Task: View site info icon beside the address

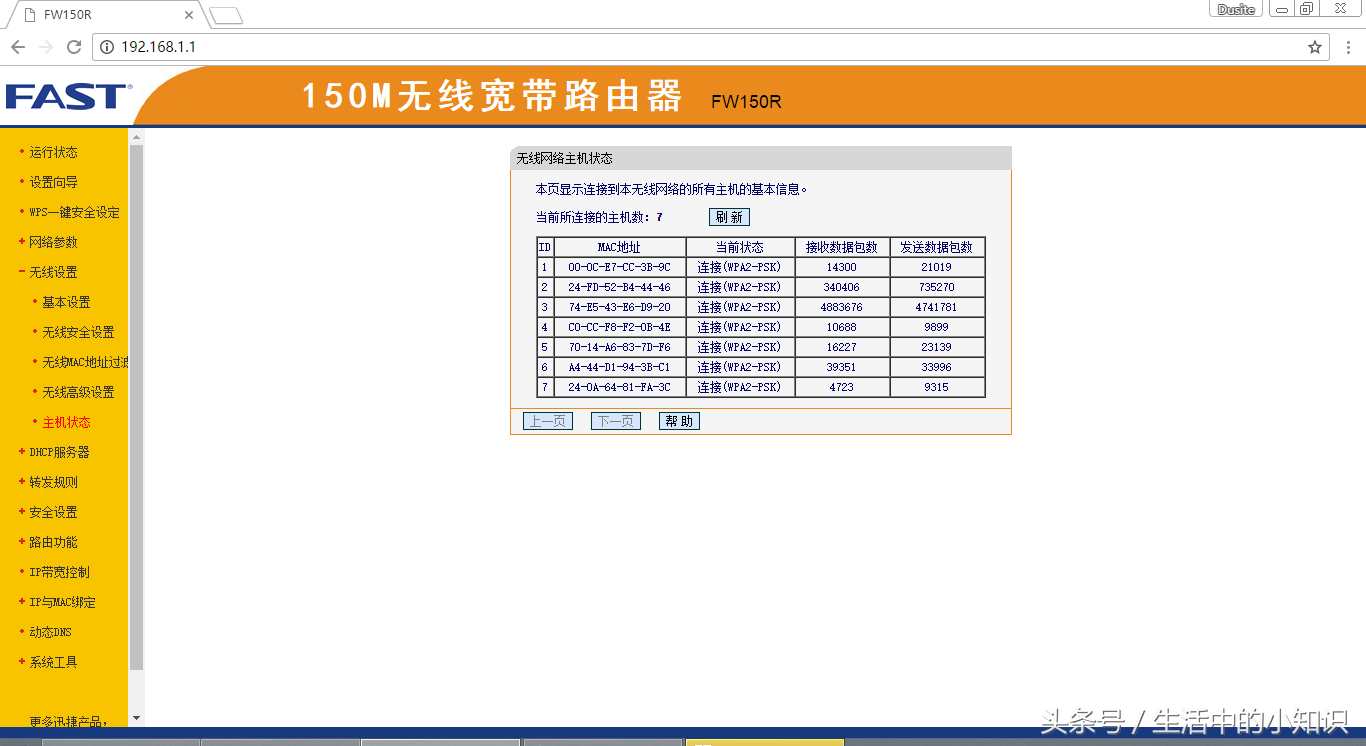Action: (108, 47)
